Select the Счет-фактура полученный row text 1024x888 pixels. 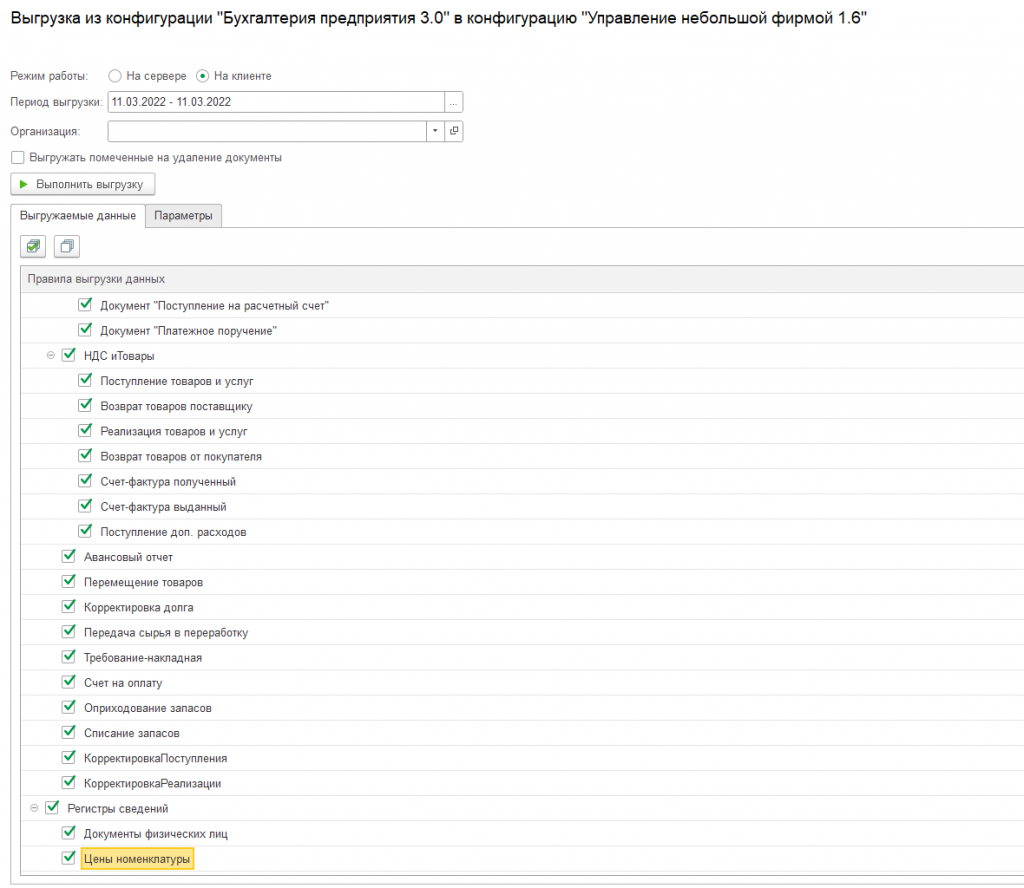click(x=168, y=482)
